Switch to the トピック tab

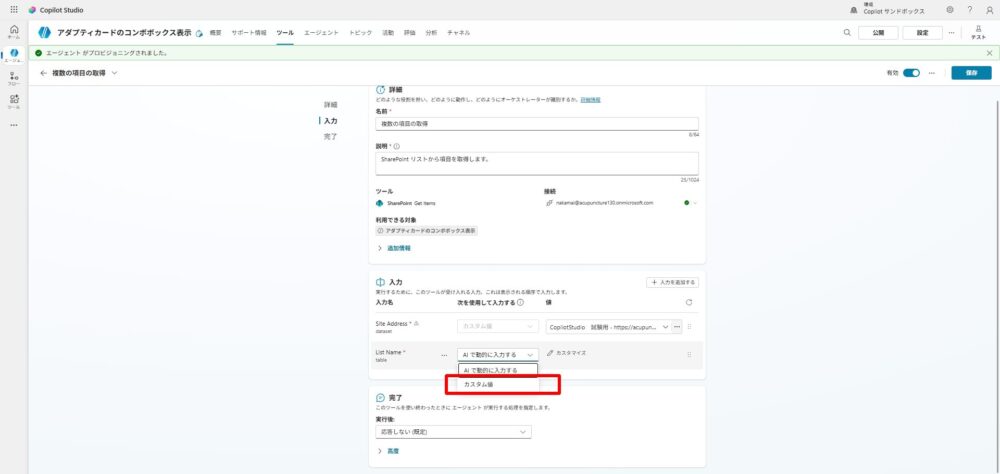coord(361,33)
